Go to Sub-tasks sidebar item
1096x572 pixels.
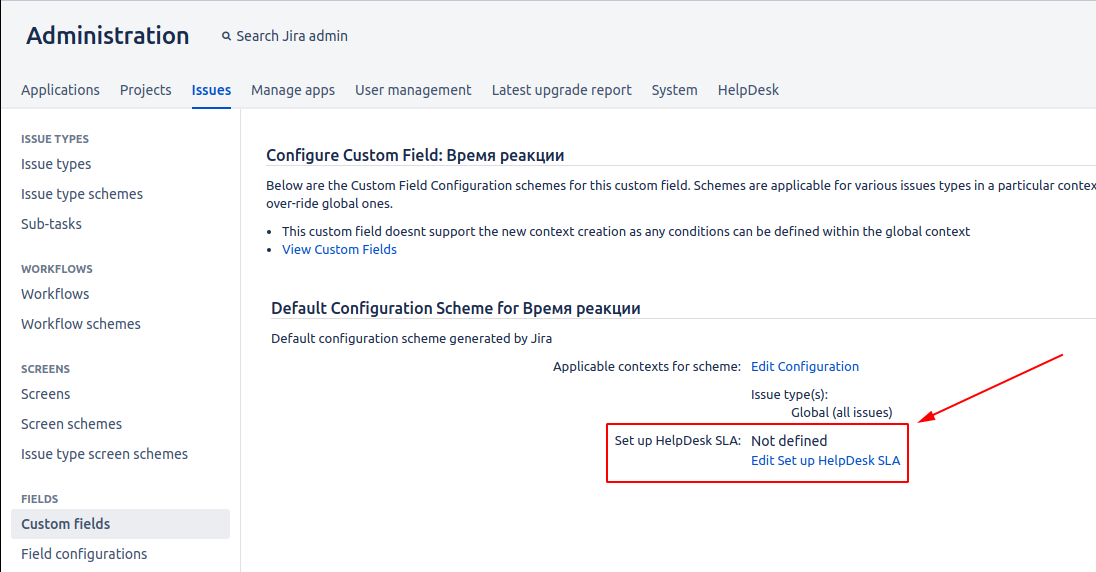[x=51, y=224]
